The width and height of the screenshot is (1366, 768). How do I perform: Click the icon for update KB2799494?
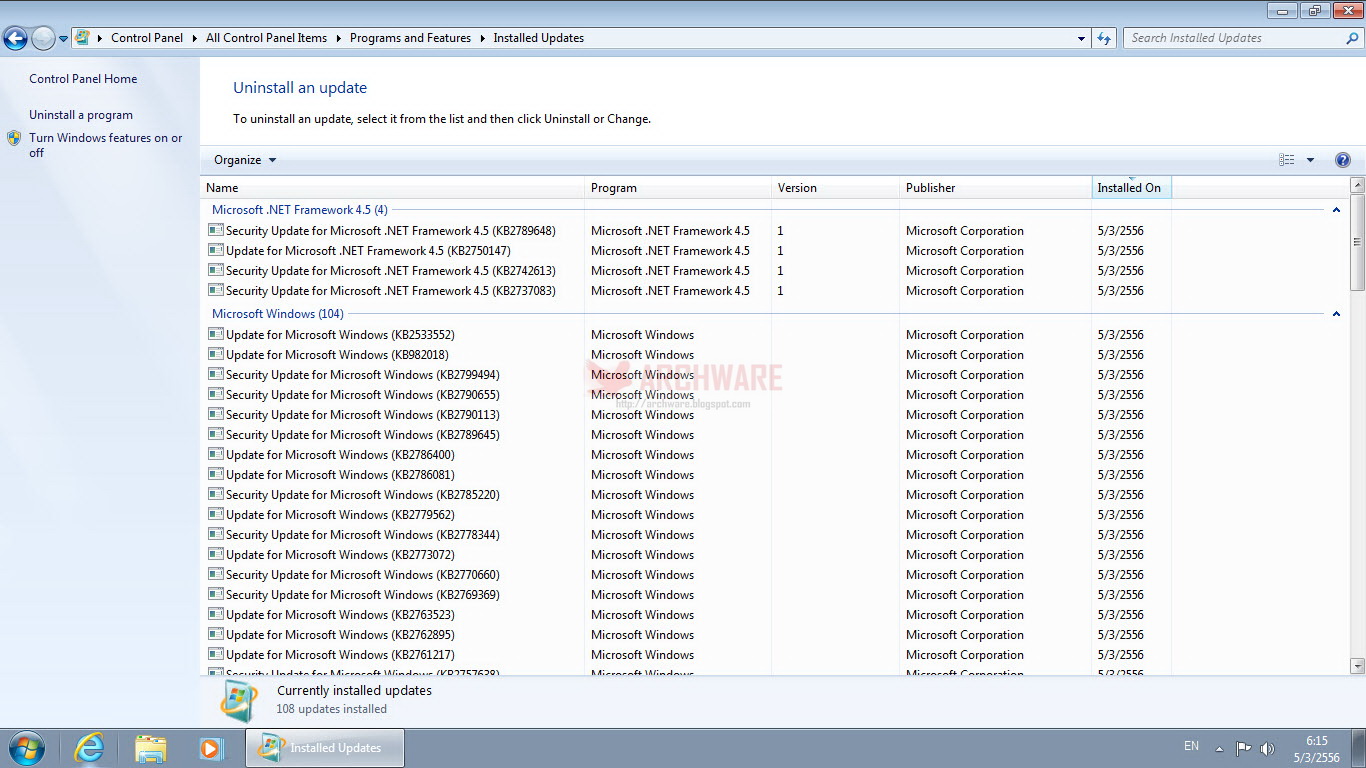click(x=215, y=374)
